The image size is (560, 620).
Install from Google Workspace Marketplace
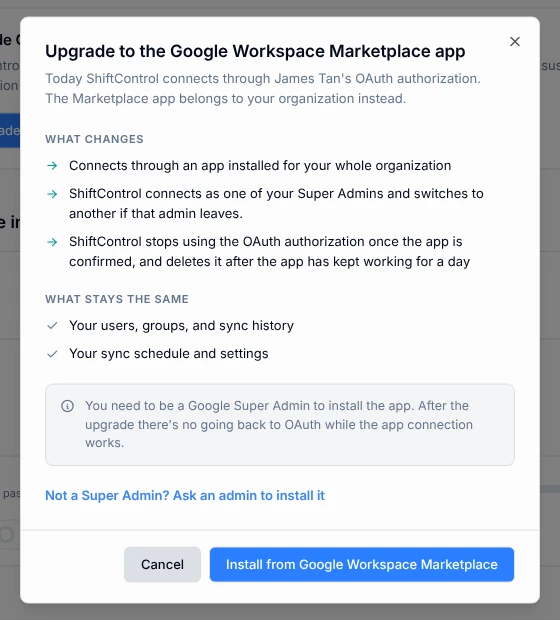click(361, 564)
